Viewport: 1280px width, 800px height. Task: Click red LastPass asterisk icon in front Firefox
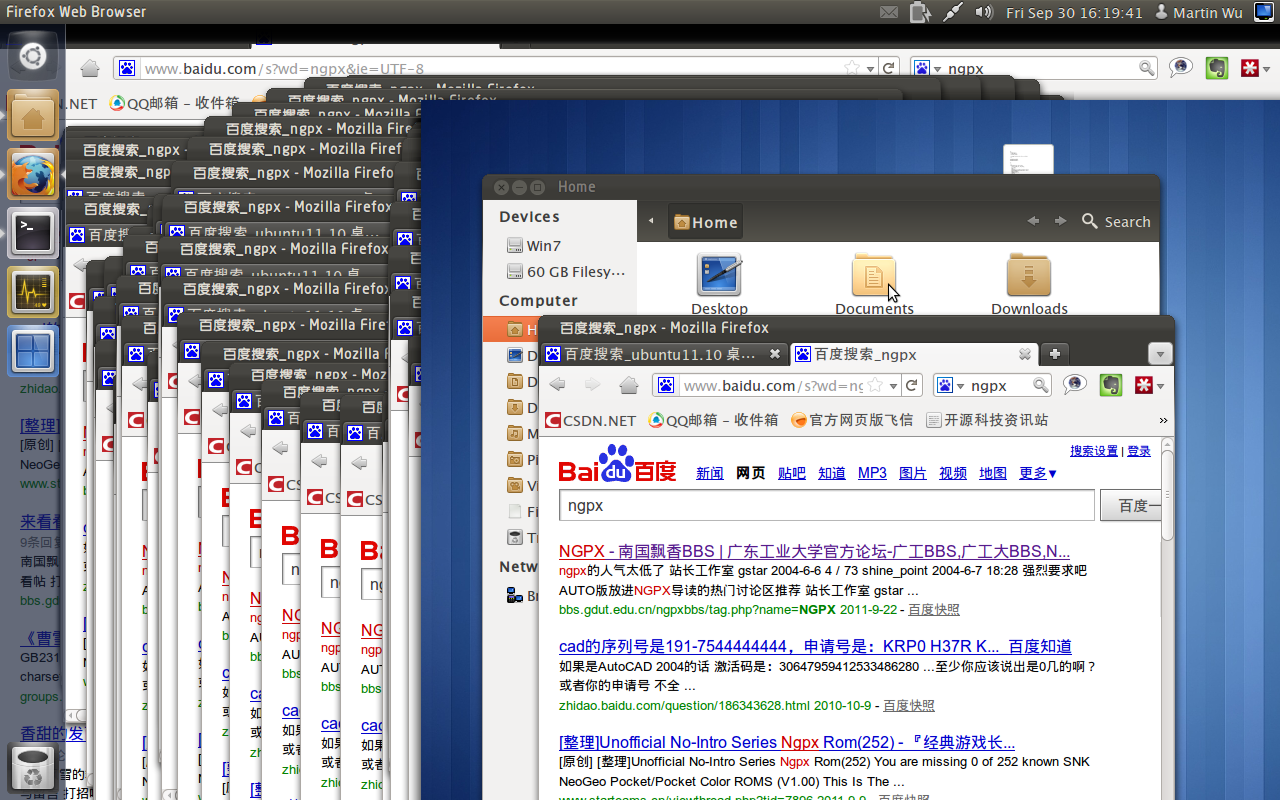[1143, 385]
